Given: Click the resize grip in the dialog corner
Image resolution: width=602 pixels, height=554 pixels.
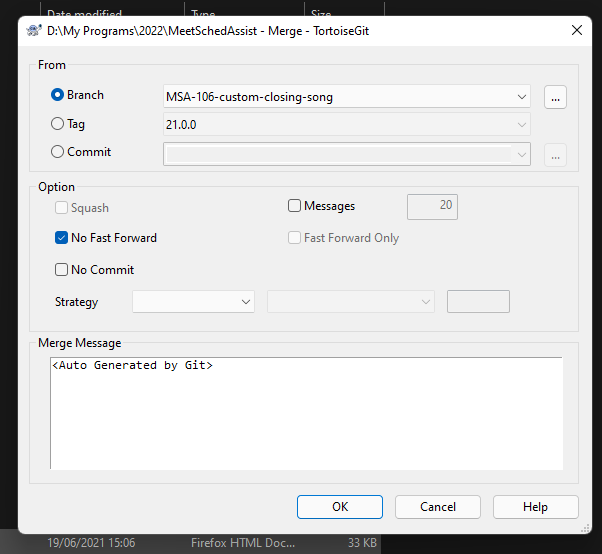Looking at the screenshot, I should click(585, 528).
